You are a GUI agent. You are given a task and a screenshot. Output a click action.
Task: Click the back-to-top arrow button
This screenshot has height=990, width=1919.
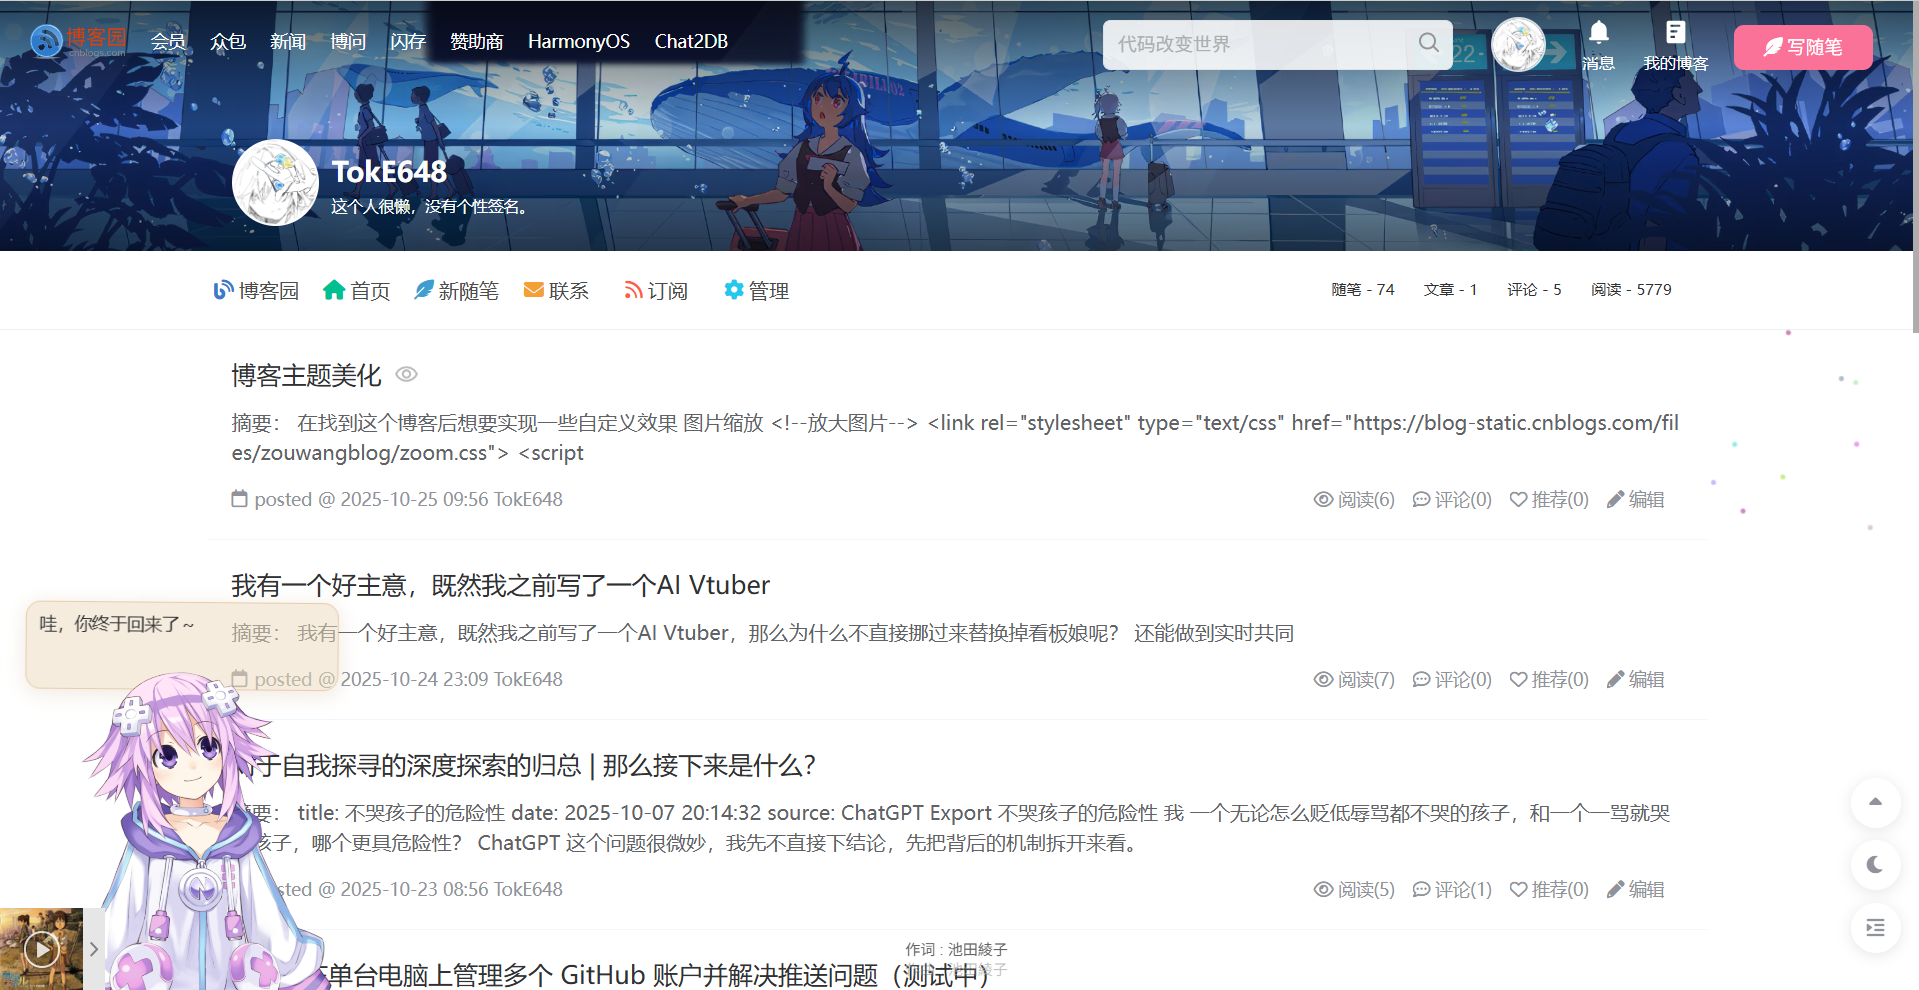pos(1875,802)
